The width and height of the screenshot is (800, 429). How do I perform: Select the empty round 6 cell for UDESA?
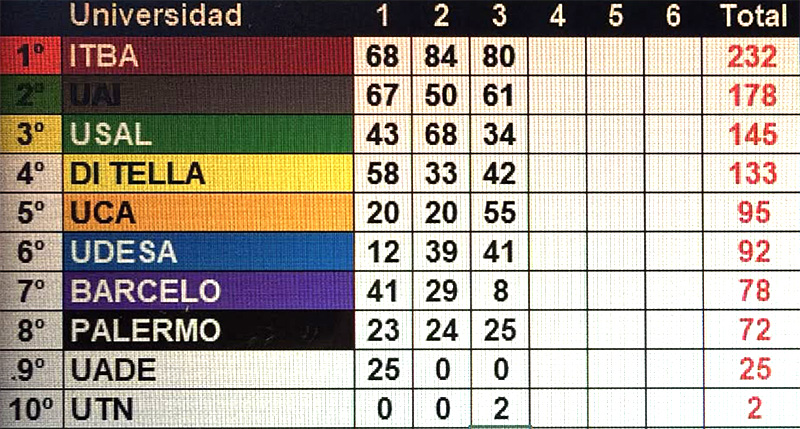point(673,252)
